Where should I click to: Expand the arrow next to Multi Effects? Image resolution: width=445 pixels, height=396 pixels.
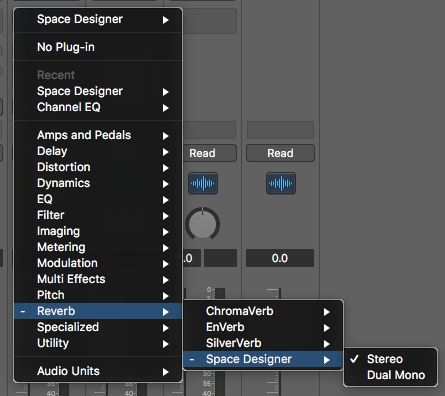166,280
